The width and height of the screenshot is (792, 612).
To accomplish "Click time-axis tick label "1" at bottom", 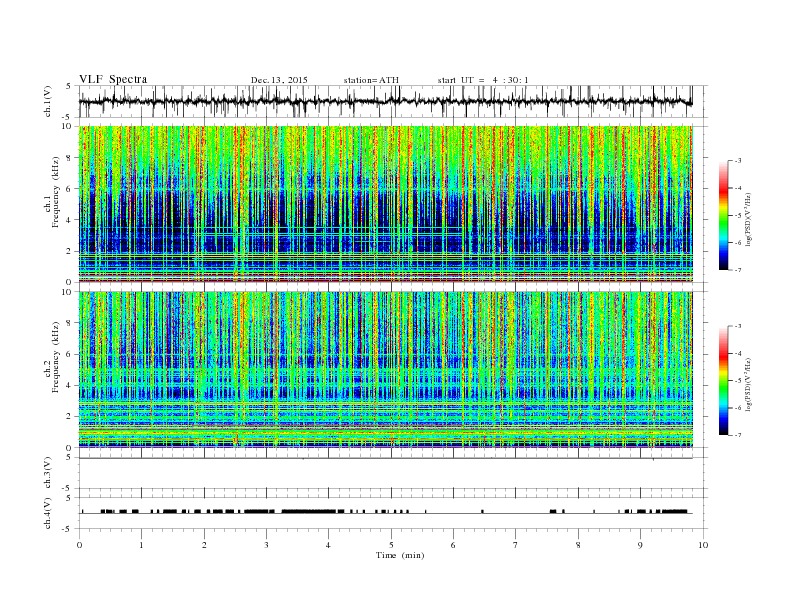I will click(141, 545).
